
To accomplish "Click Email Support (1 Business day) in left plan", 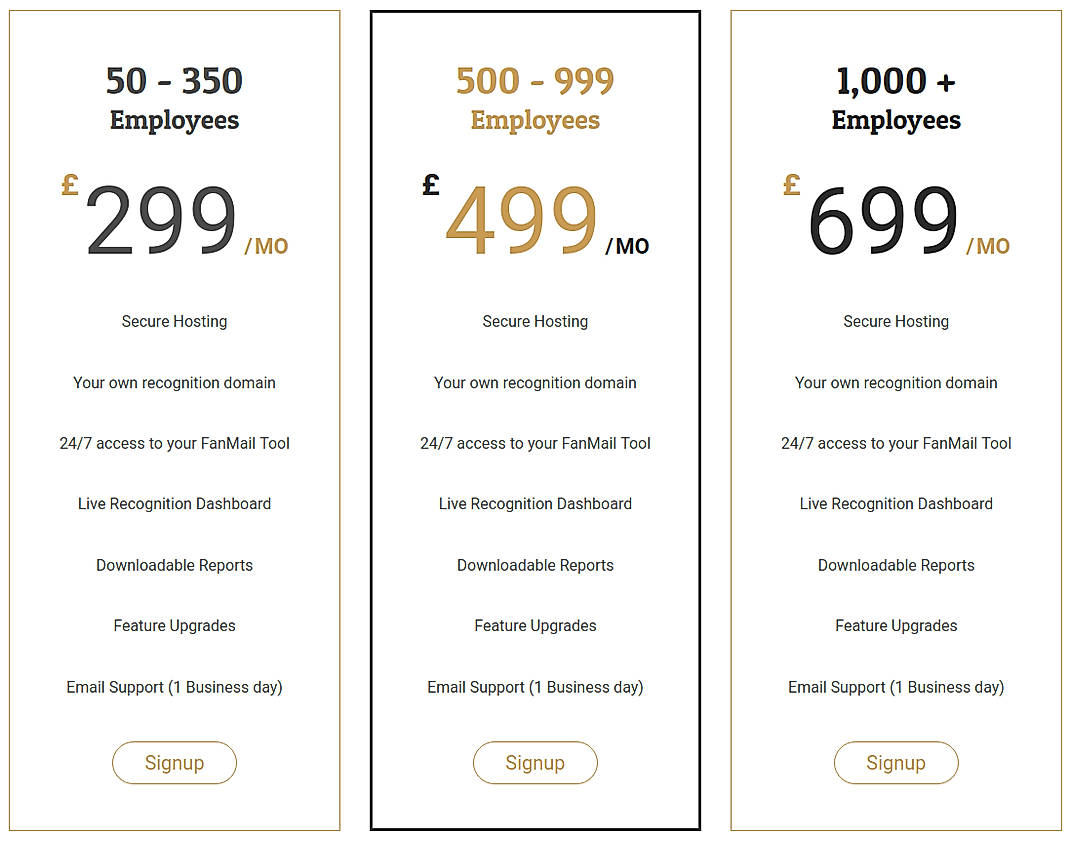I will (x=174, y=687).
